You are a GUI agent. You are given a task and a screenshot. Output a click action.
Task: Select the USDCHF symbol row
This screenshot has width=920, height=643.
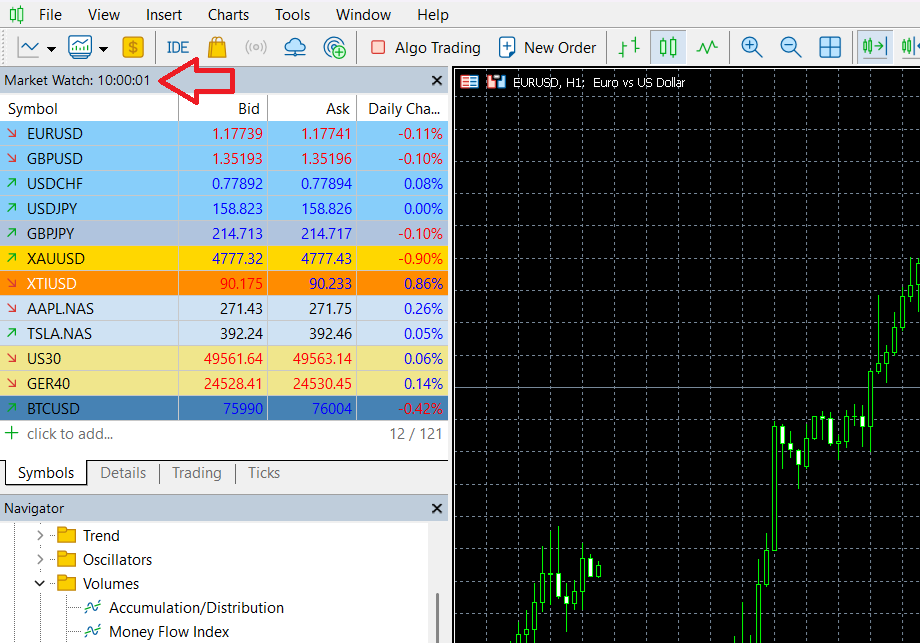224,184
